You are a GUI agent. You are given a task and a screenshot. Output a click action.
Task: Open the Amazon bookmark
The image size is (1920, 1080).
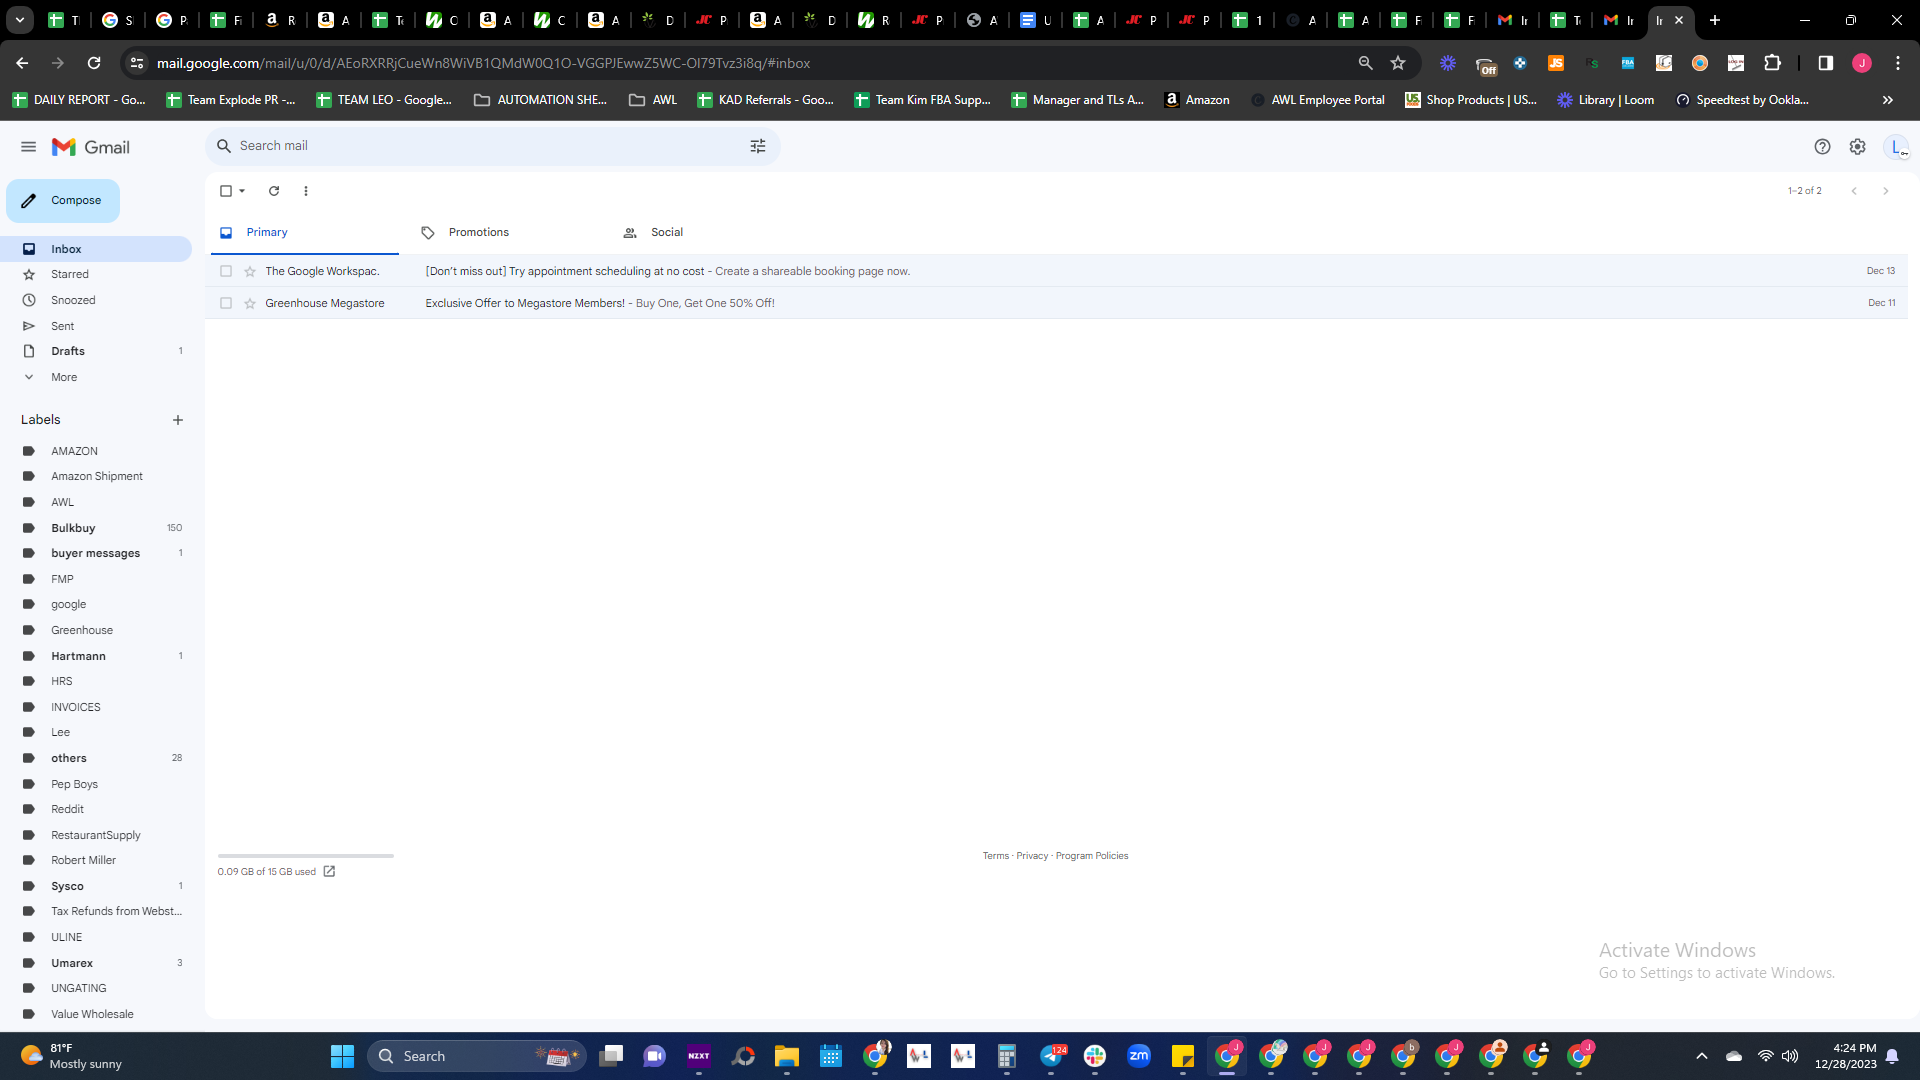(1197, 100)
